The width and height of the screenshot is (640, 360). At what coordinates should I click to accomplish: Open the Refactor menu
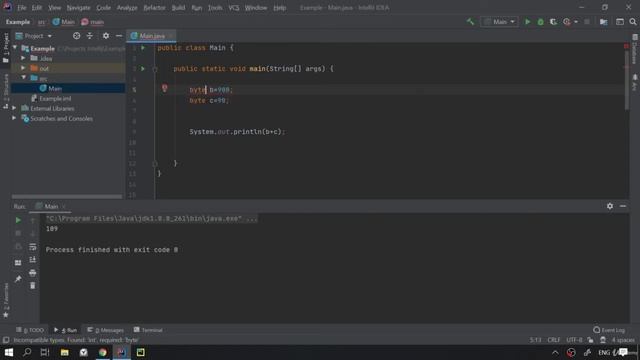[x=154, y=8]
